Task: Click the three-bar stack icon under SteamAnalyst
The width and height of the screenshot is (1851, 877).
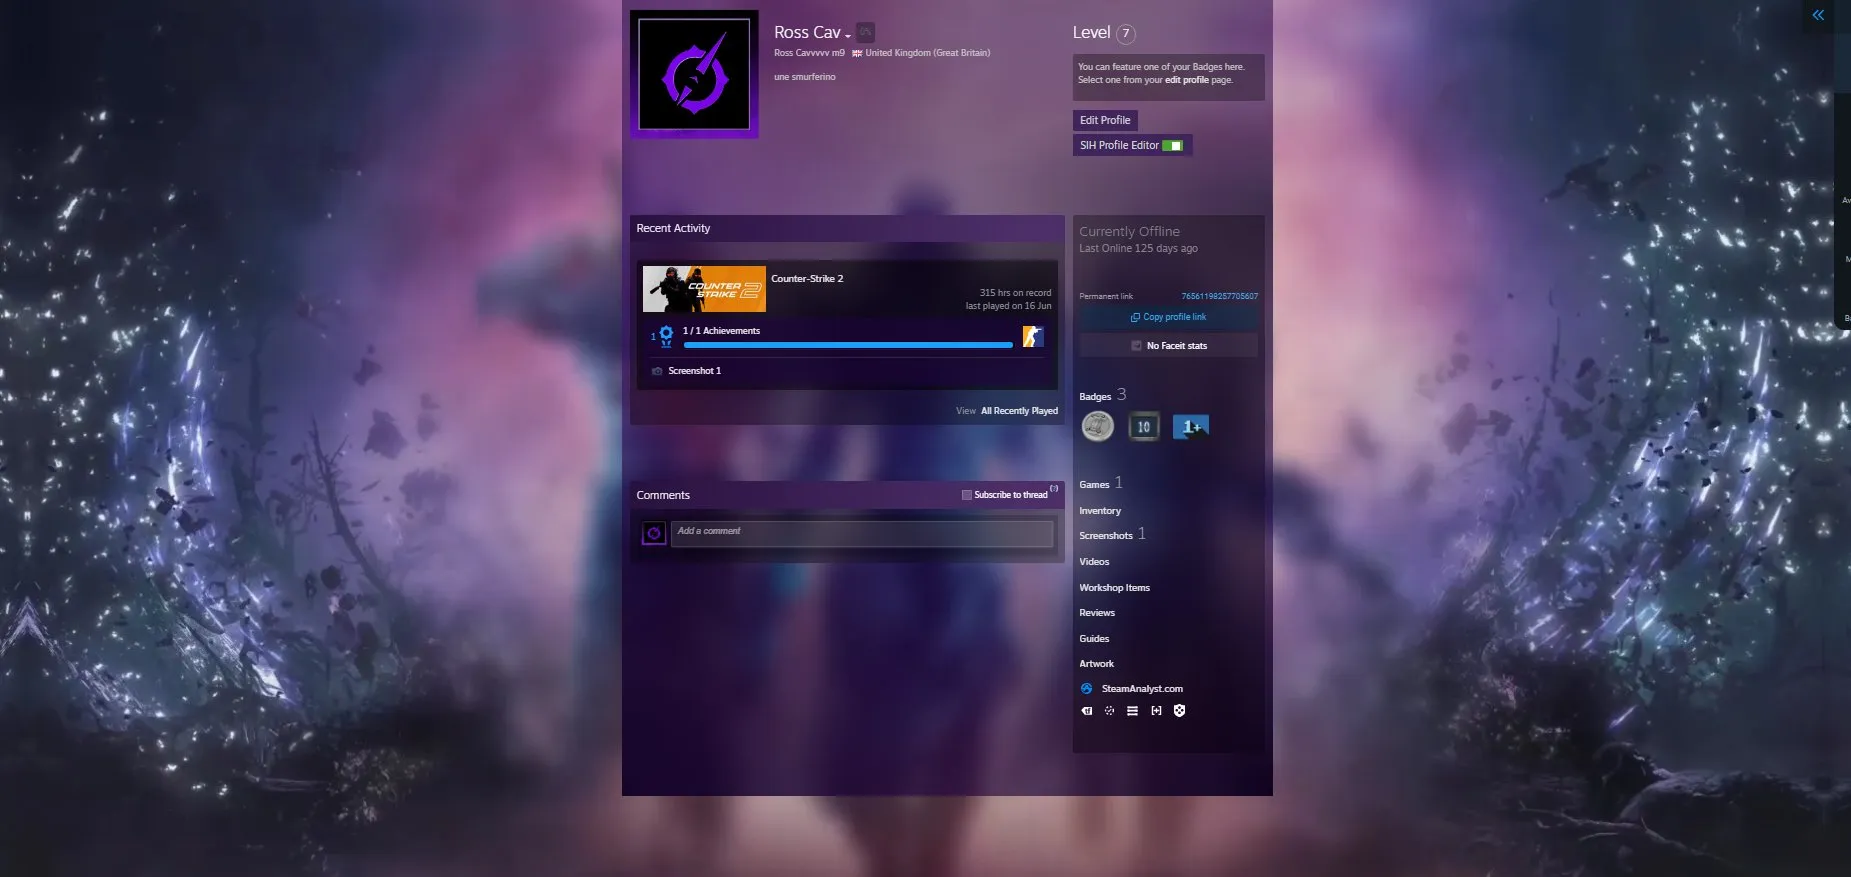Action: [1132, 711]
